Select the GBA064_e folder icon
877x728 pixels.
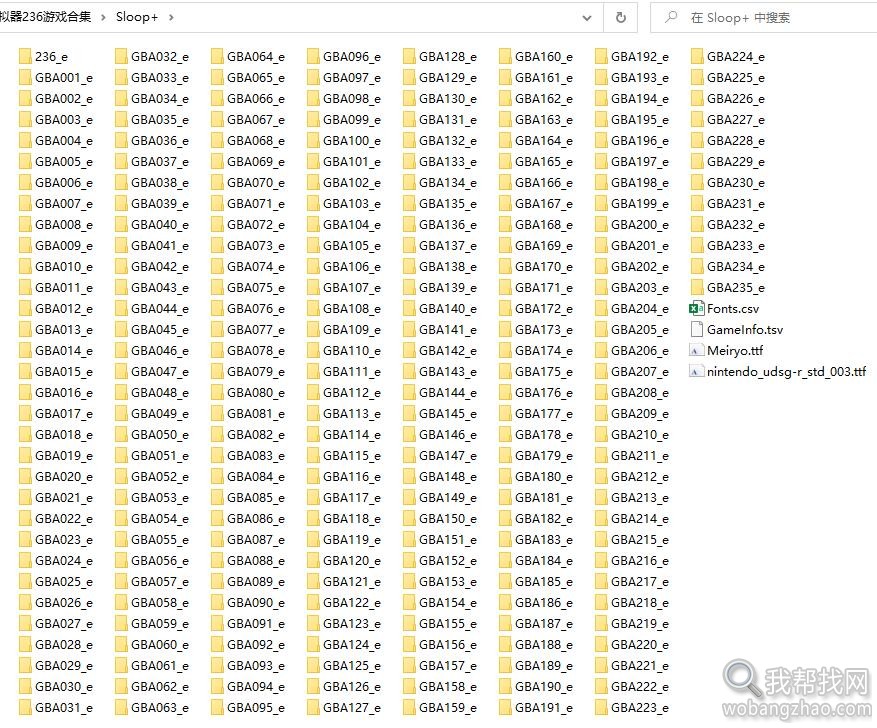tap(218, 56)
